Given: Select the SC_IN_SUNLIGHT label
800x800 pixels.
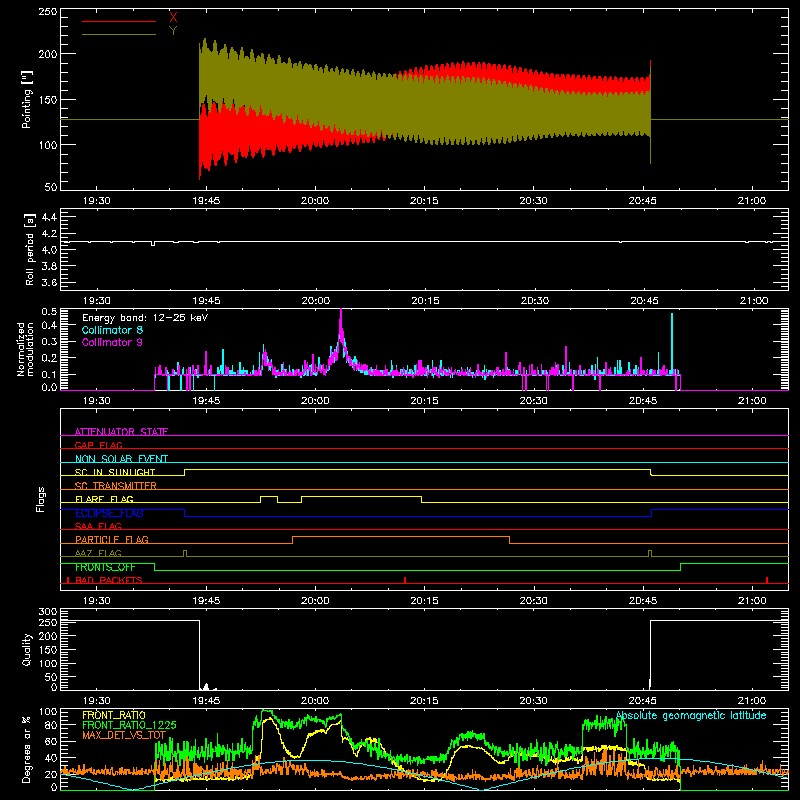Looking at the screenshot, I should 115,472.
